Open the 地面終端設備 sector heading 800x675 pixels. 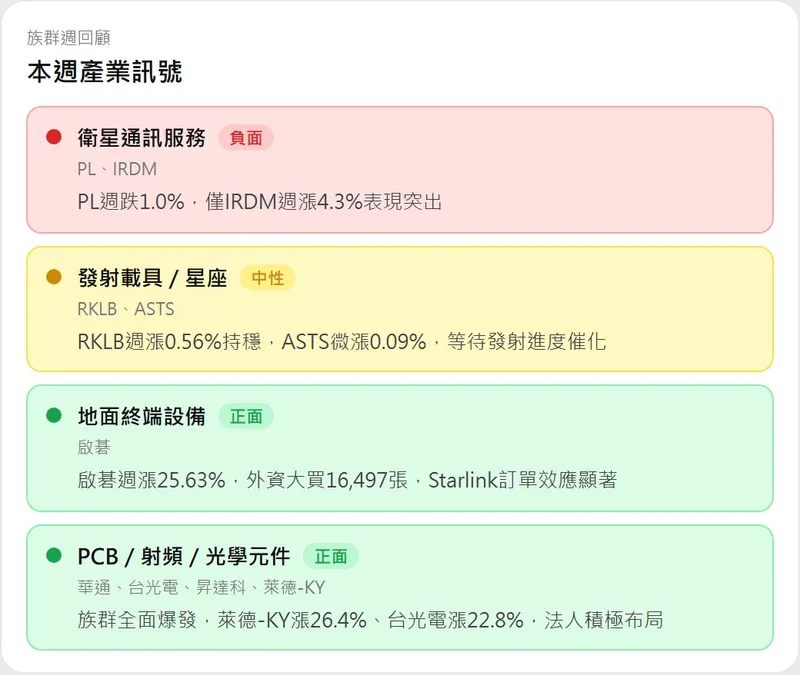(142, 417)
